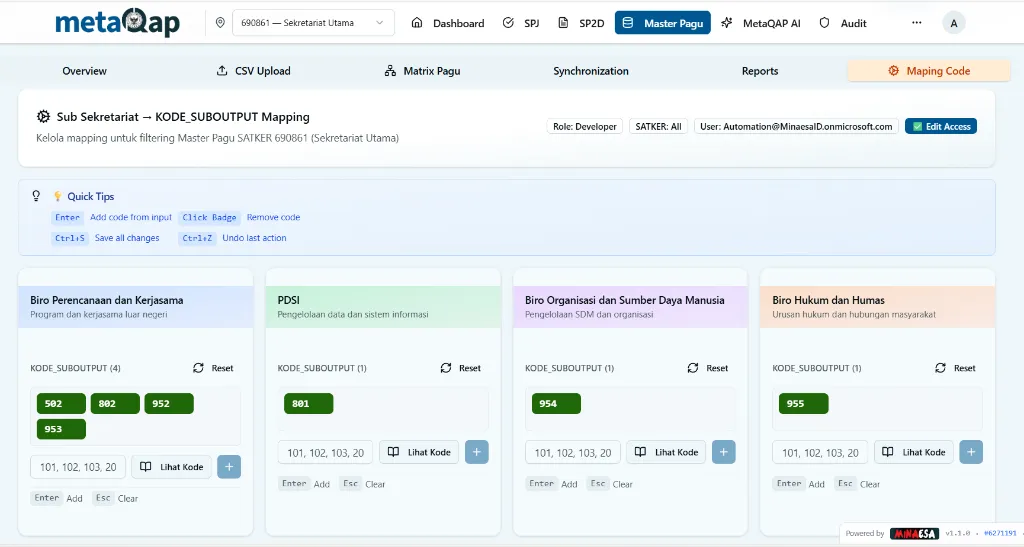Screen dimensions: 1024x547
Task: Open Lihat Kode list in PDSI card
Action: click(419, 452)
